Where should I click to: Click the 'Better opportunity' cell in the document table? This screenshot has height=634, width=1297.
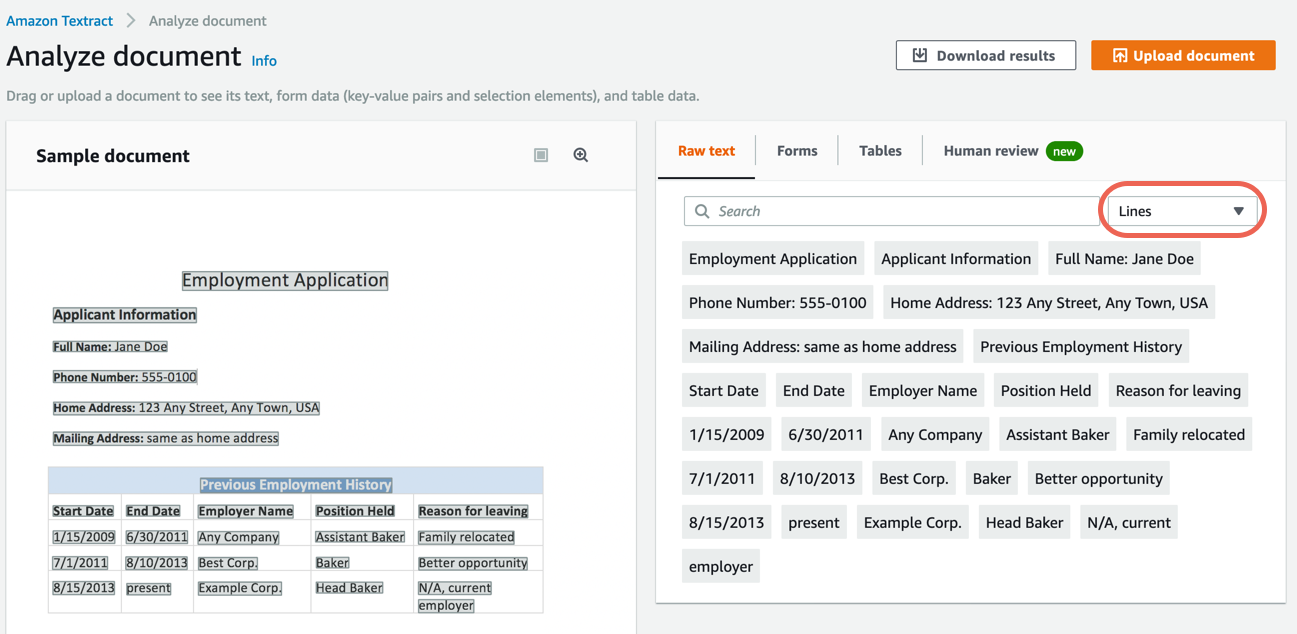point(473,563)
